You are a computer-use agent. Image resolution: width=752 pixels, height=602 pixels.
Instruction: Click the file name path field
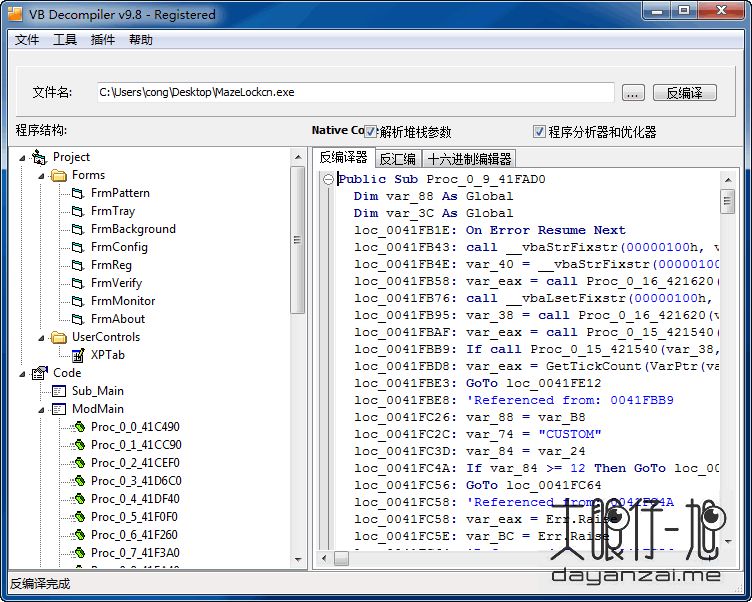355,92
